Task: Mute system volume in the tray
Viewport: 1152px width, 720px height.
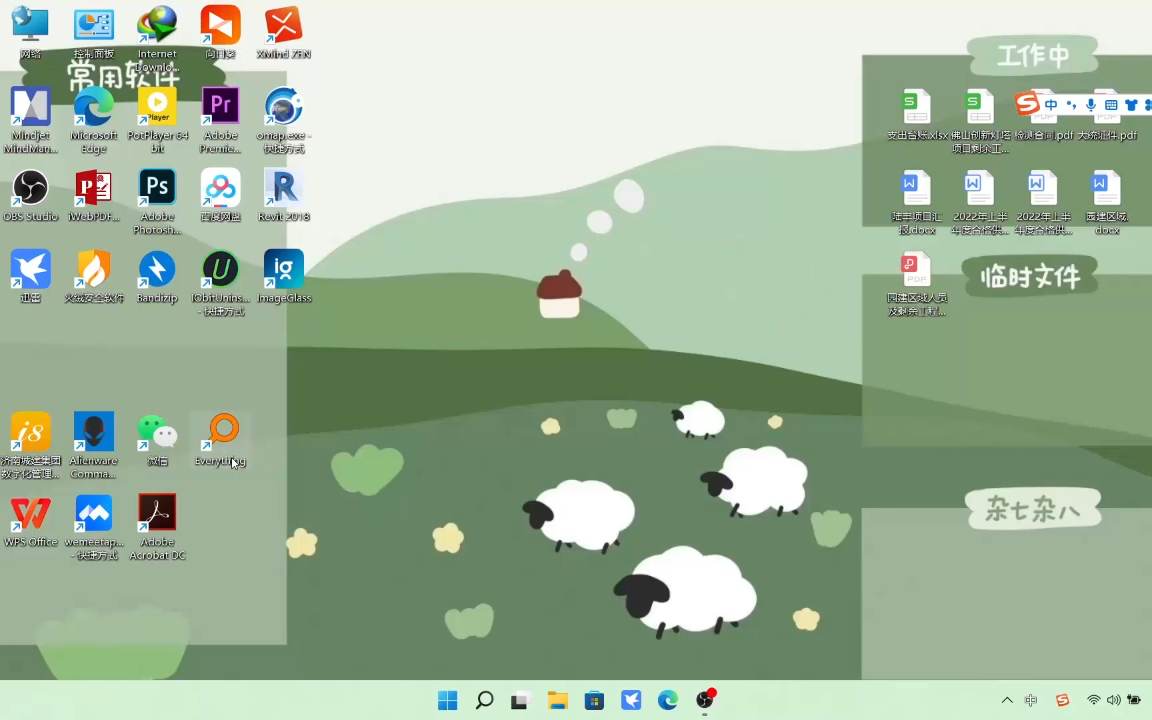Action: point(1113,700)
